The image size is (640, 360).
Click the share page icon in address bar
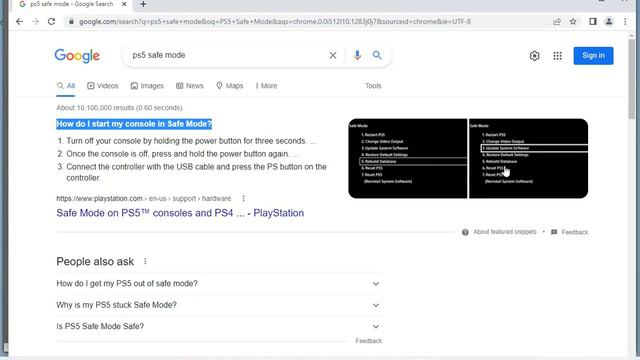[557, 22]
